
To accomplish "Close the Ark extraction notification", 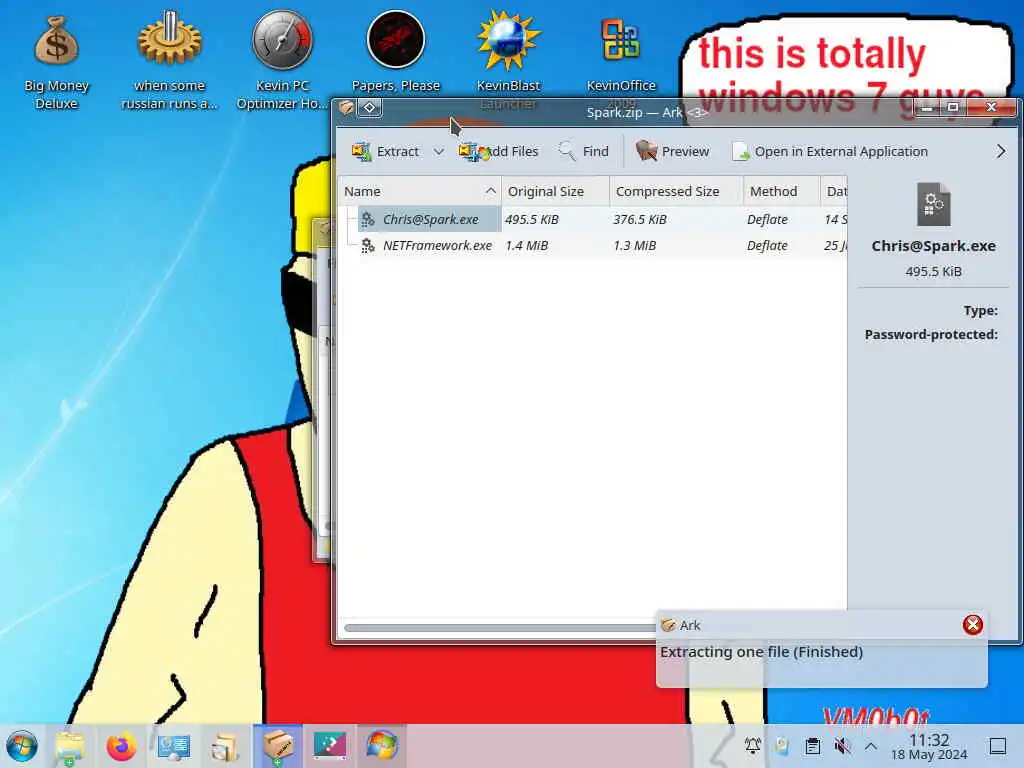I will pos(972,625).
